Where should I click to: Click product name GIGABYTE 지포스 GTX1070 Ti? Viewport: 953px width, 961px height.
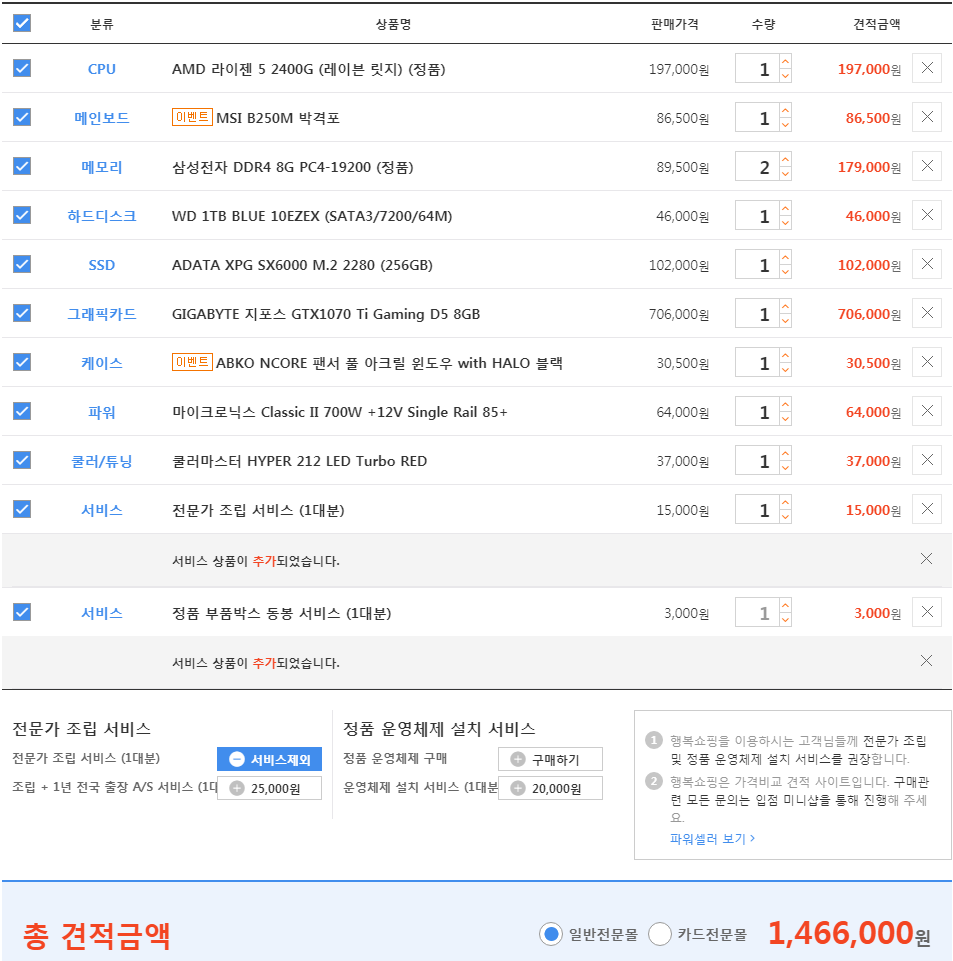[x=325, y=314]
